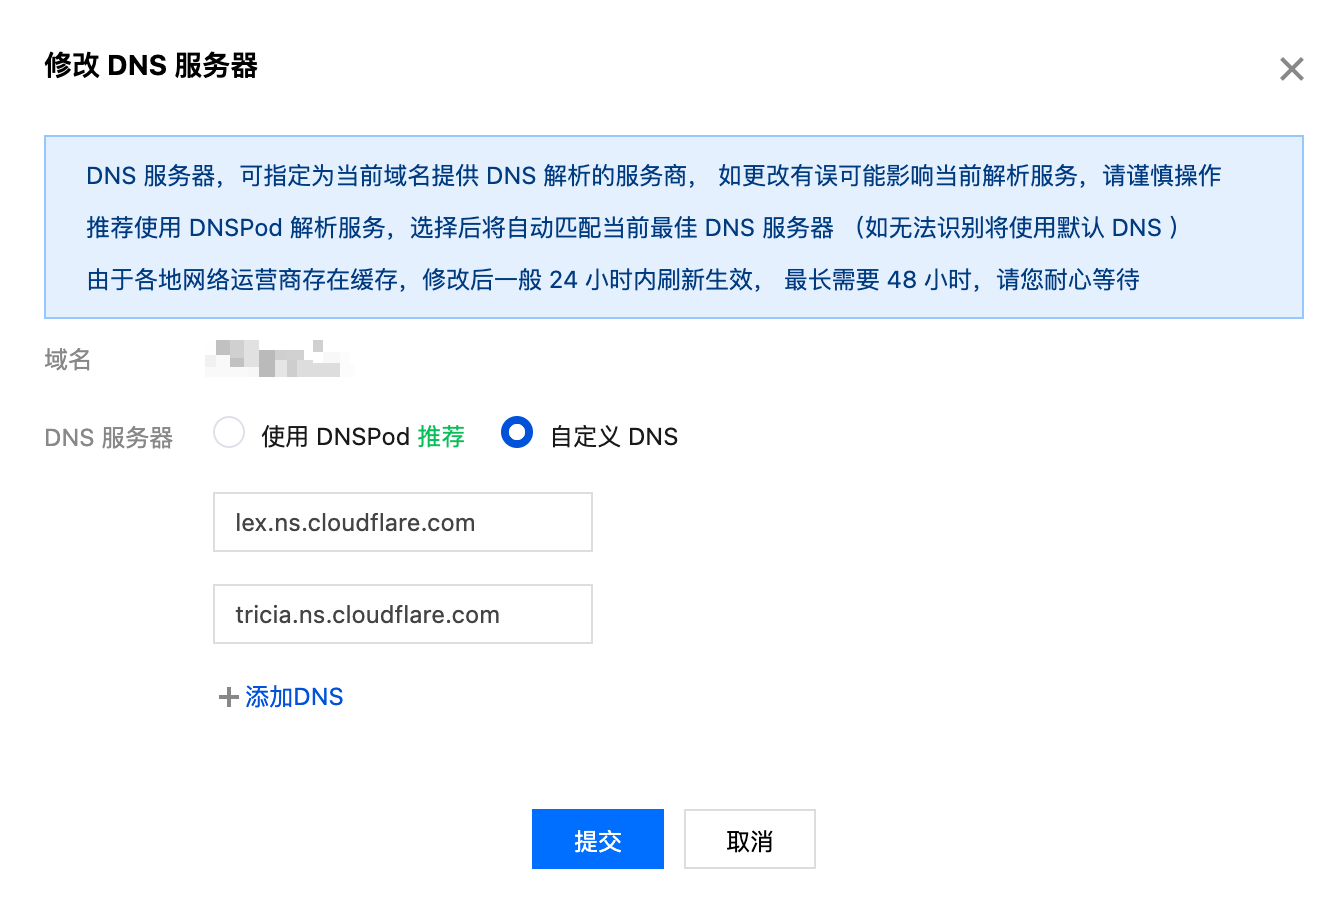Click 取消 to discard DNS changes
Viewport: 1340px width, 912px height.
pyautogui.click(x=749, y=839)
